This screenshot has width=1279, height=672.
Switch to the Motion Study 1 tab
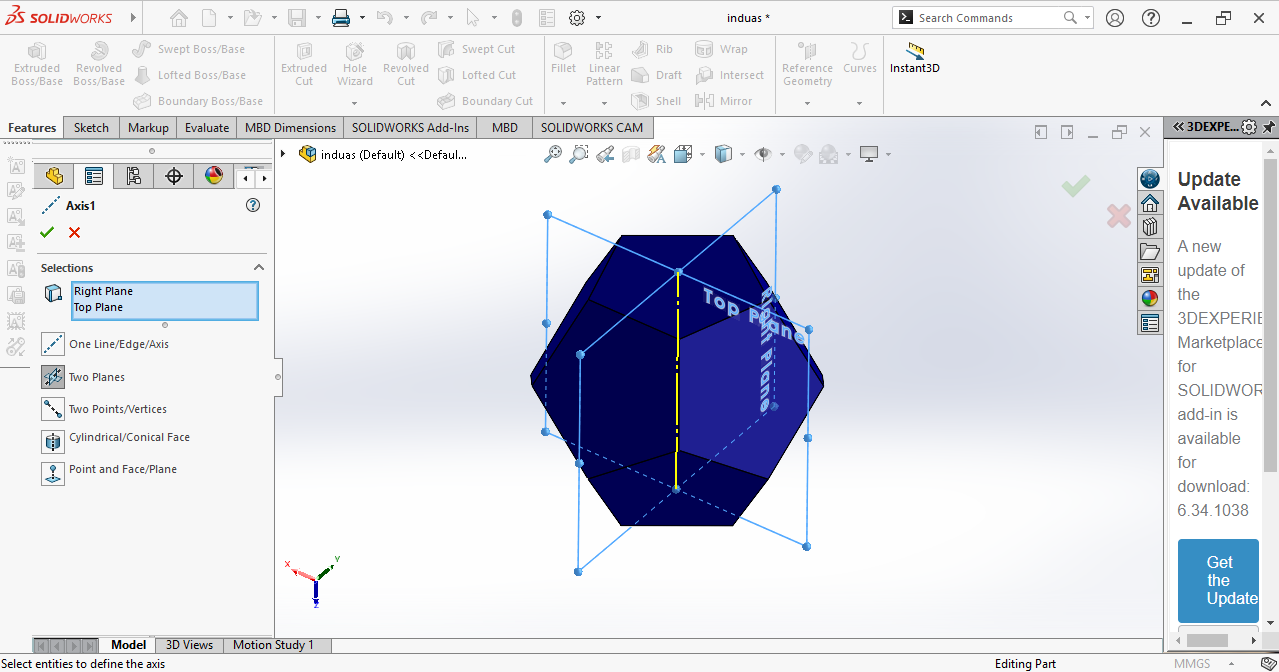pos(273,645)
